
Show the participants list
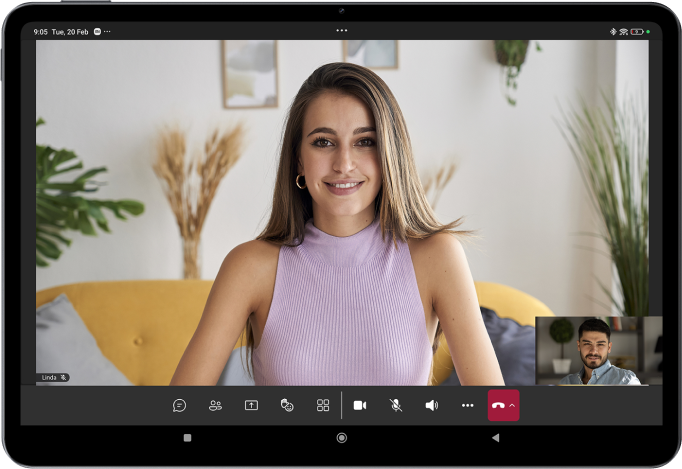(215, 405)
